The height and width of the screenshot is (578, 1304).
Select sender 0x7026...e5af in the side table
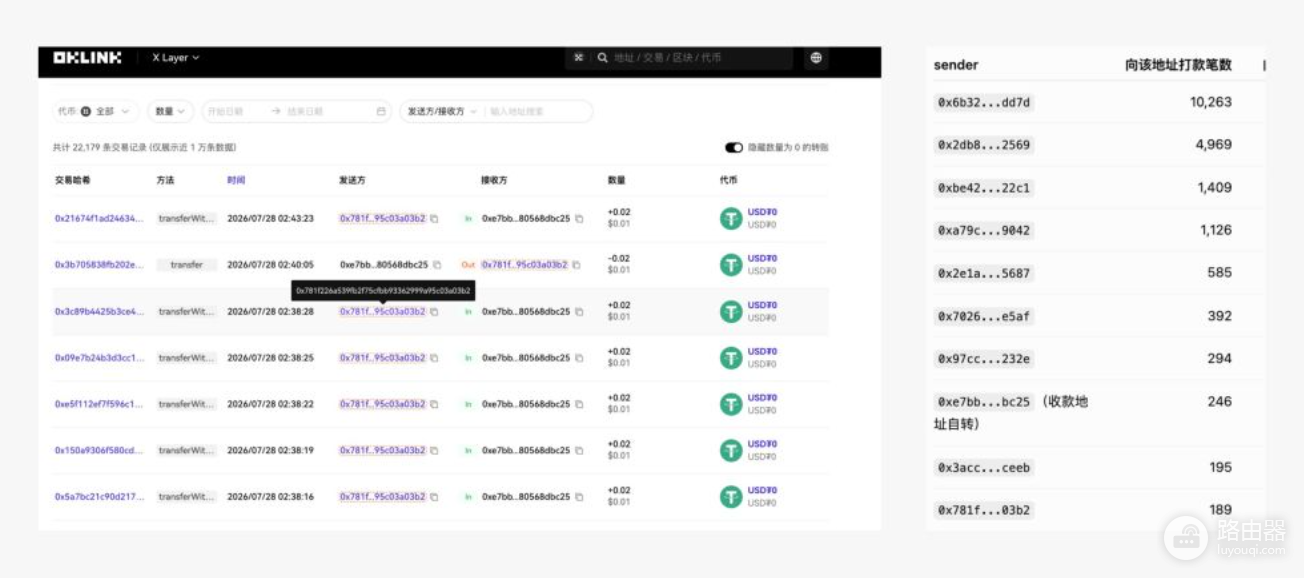click(x=984, y=316)
